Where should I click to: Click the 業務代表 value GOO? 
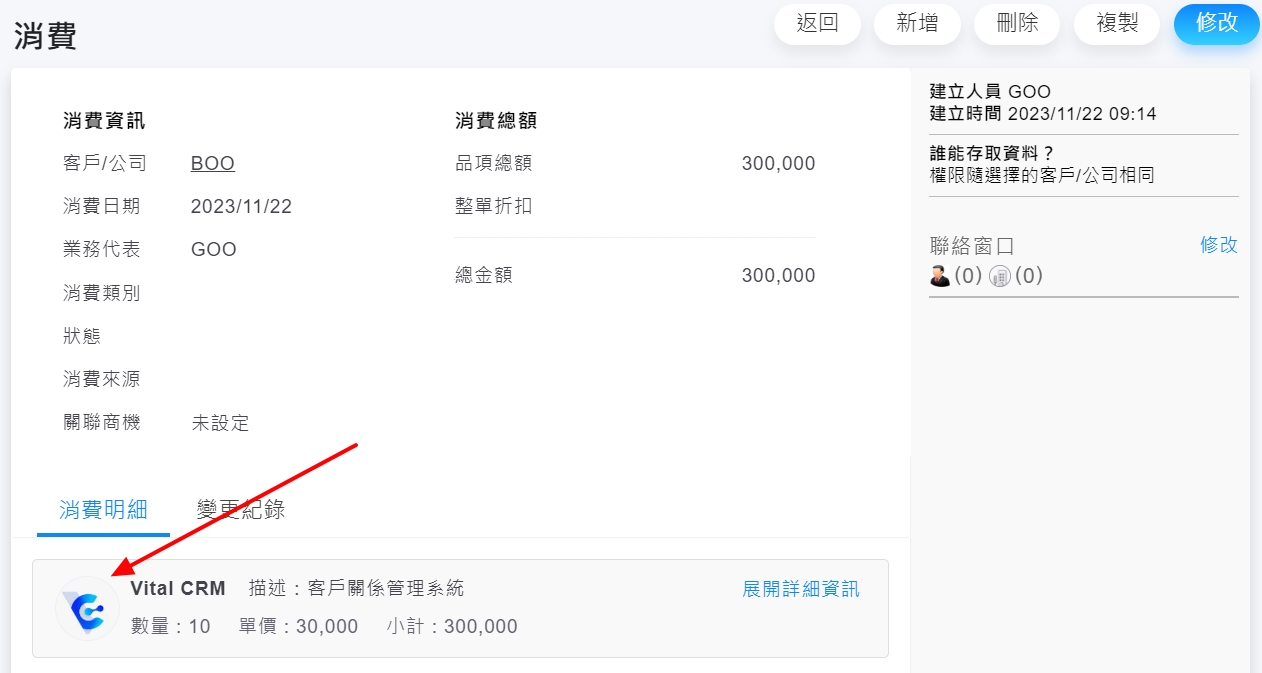[214, 250]
